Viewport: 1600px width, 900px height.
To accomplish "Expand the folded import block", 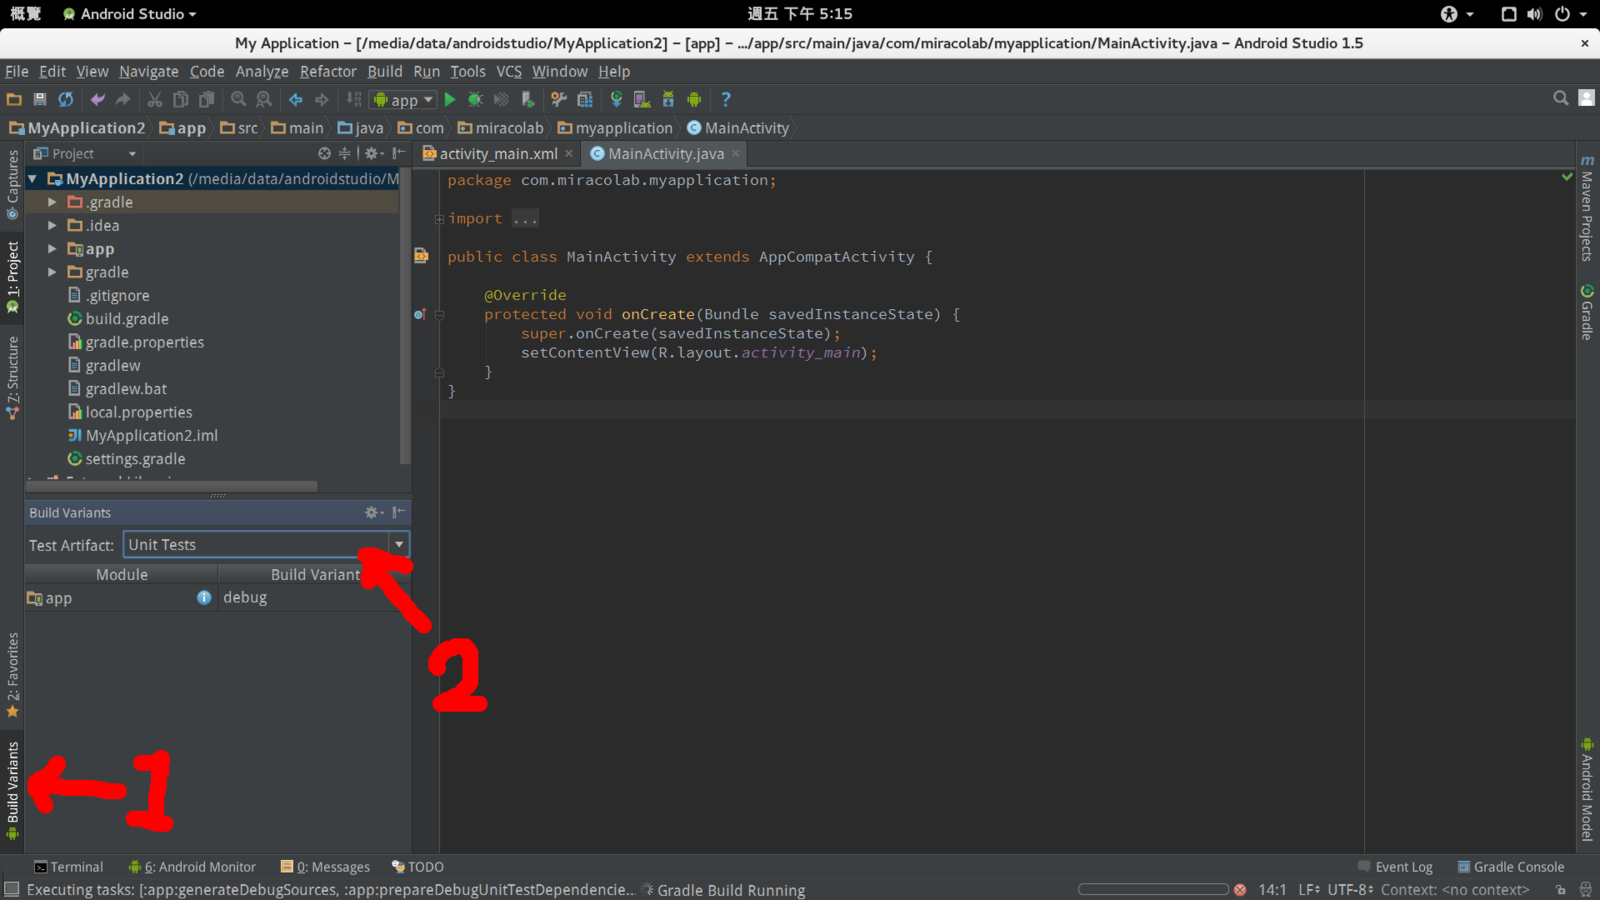I will (439, 219).
